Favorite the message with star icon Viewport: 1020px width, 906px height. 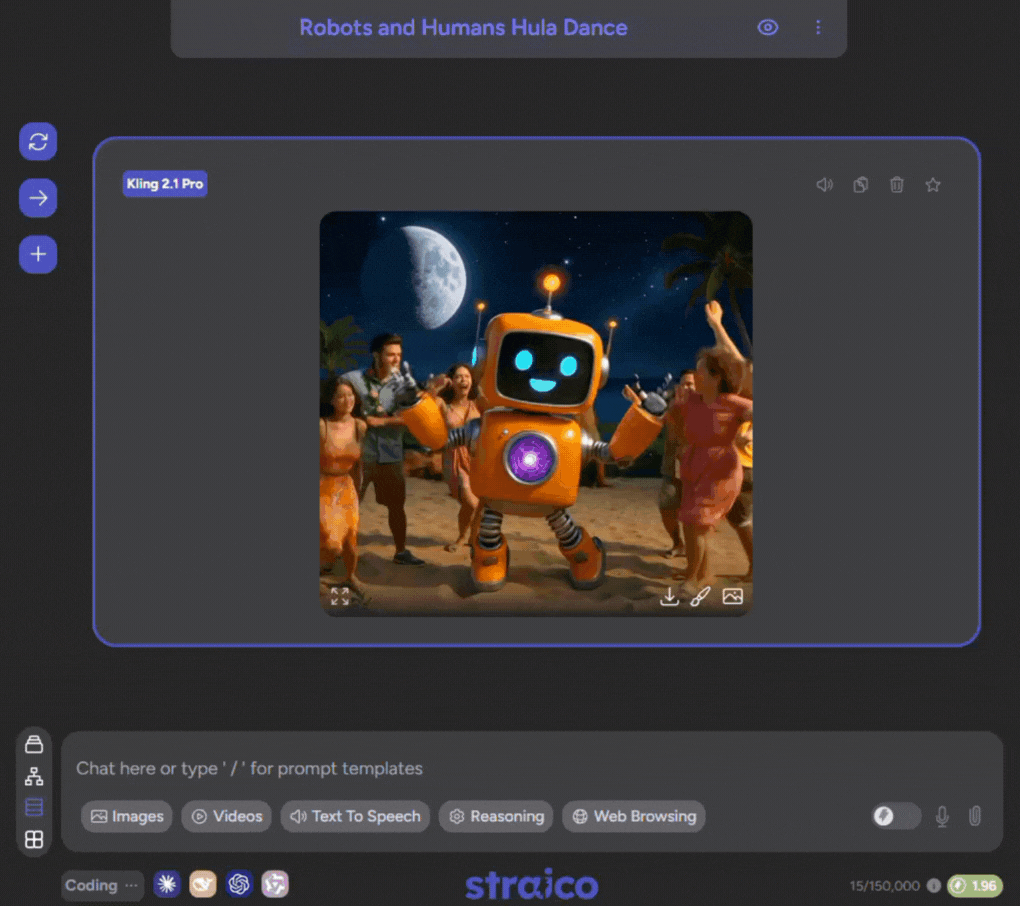[x=932, y=185]
